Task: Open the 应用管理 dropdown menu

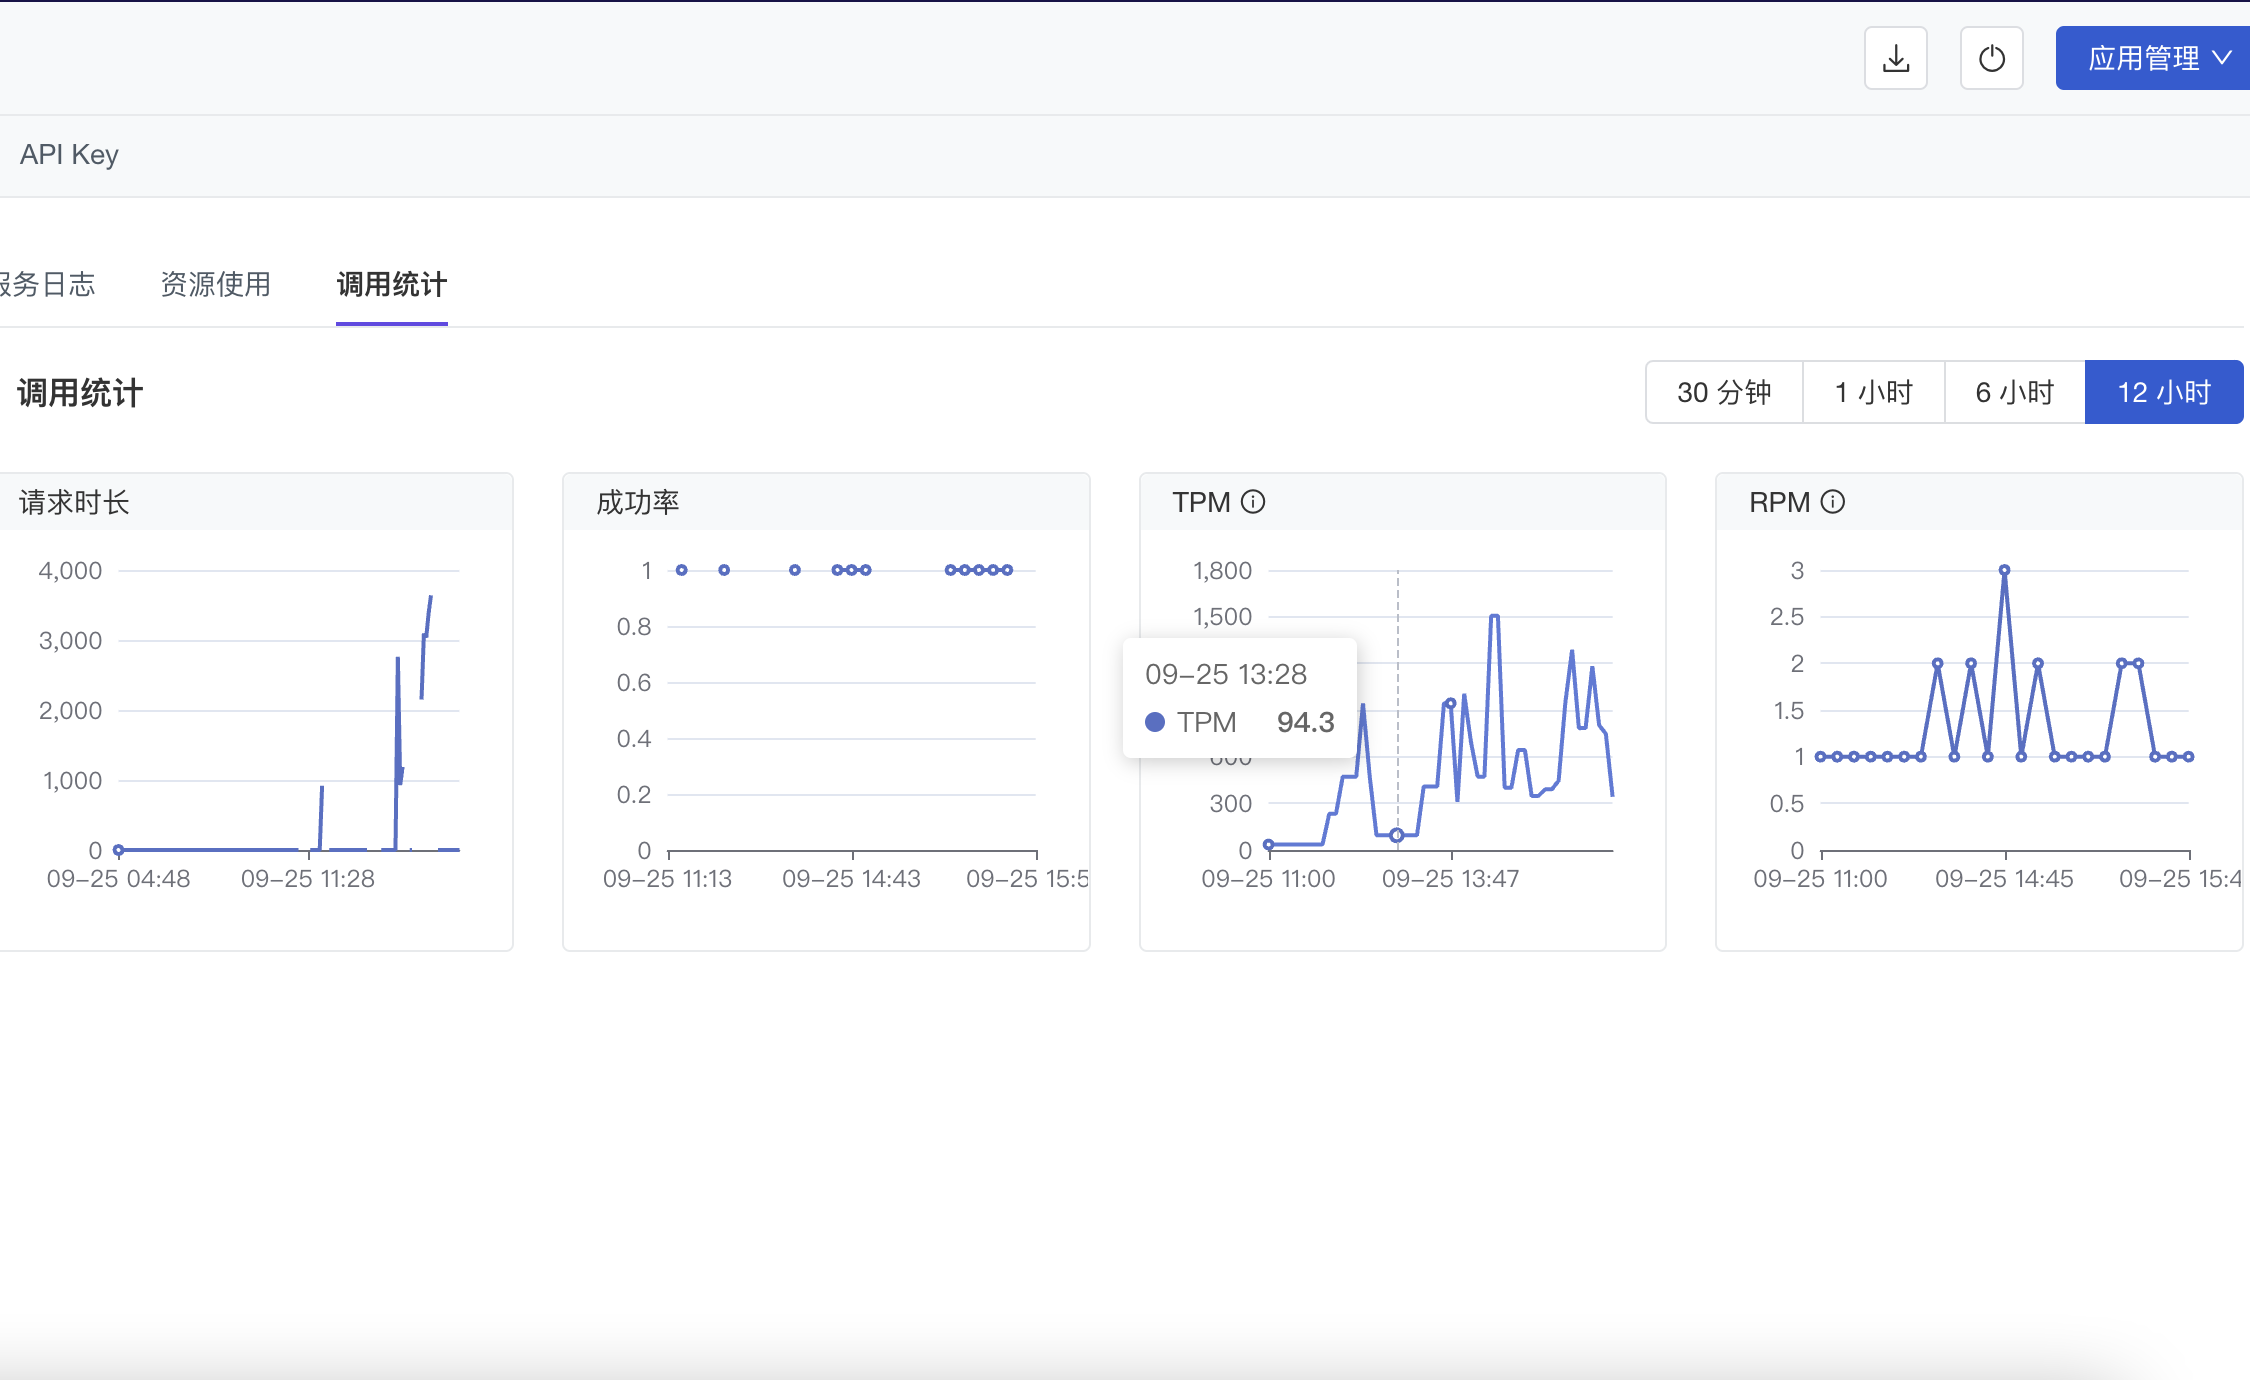Action: (x=2143, y=58)
